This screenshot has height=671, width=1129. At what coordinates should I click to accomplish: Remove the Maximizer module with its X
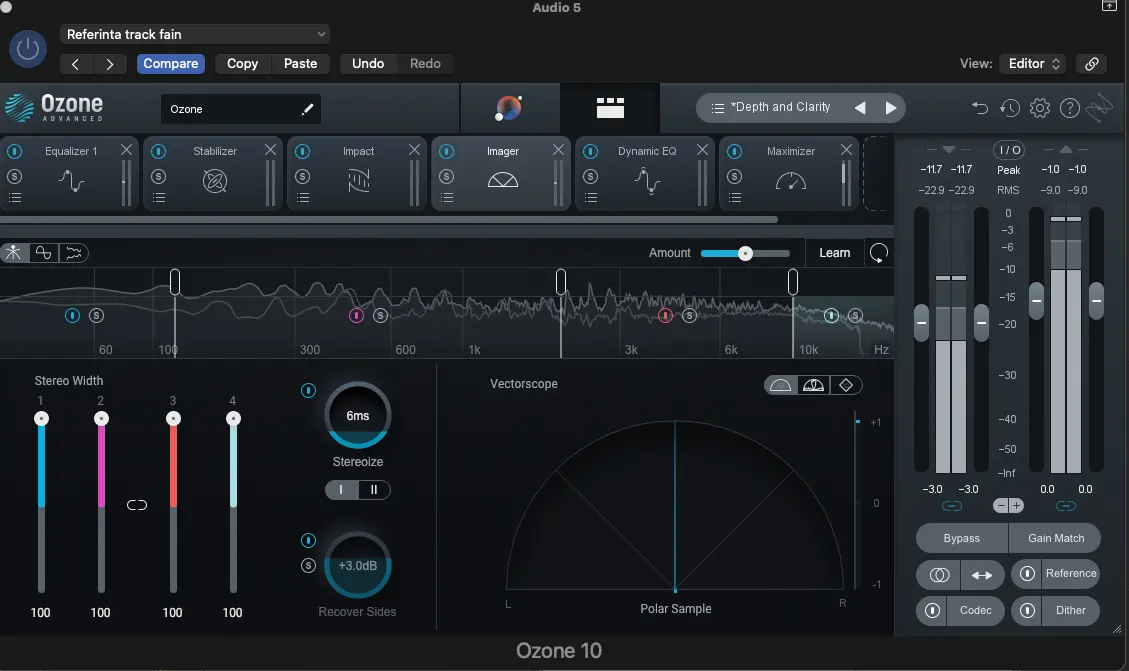pyautogui.click(x=846, y=150)
